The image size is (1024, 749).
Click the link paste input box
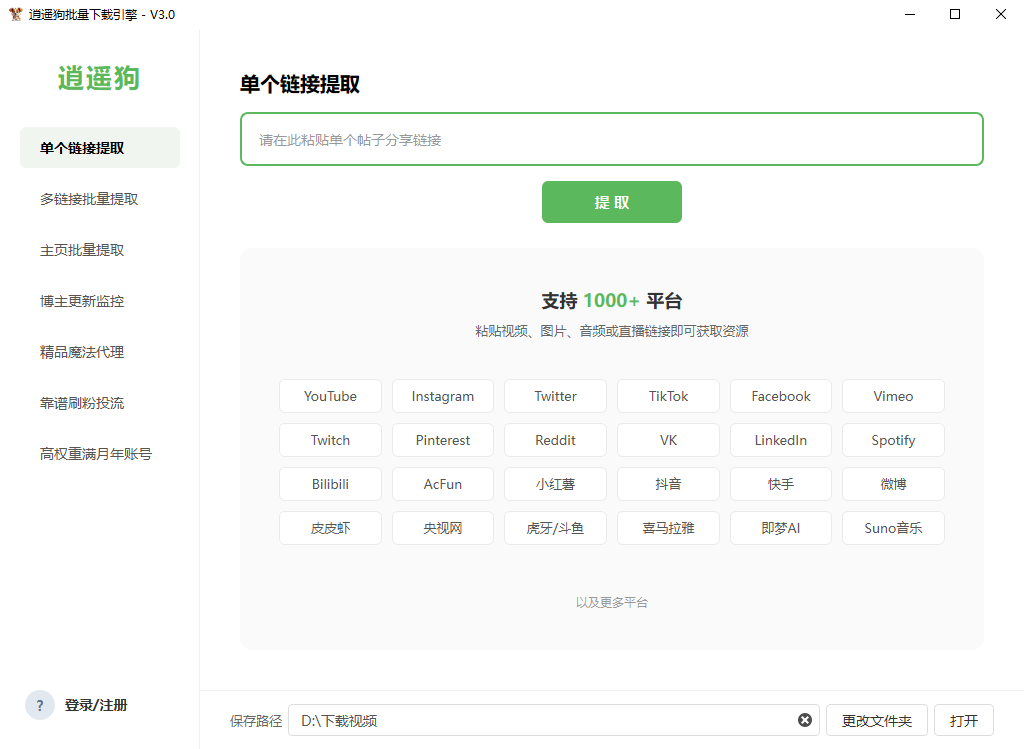pos(611,139)
